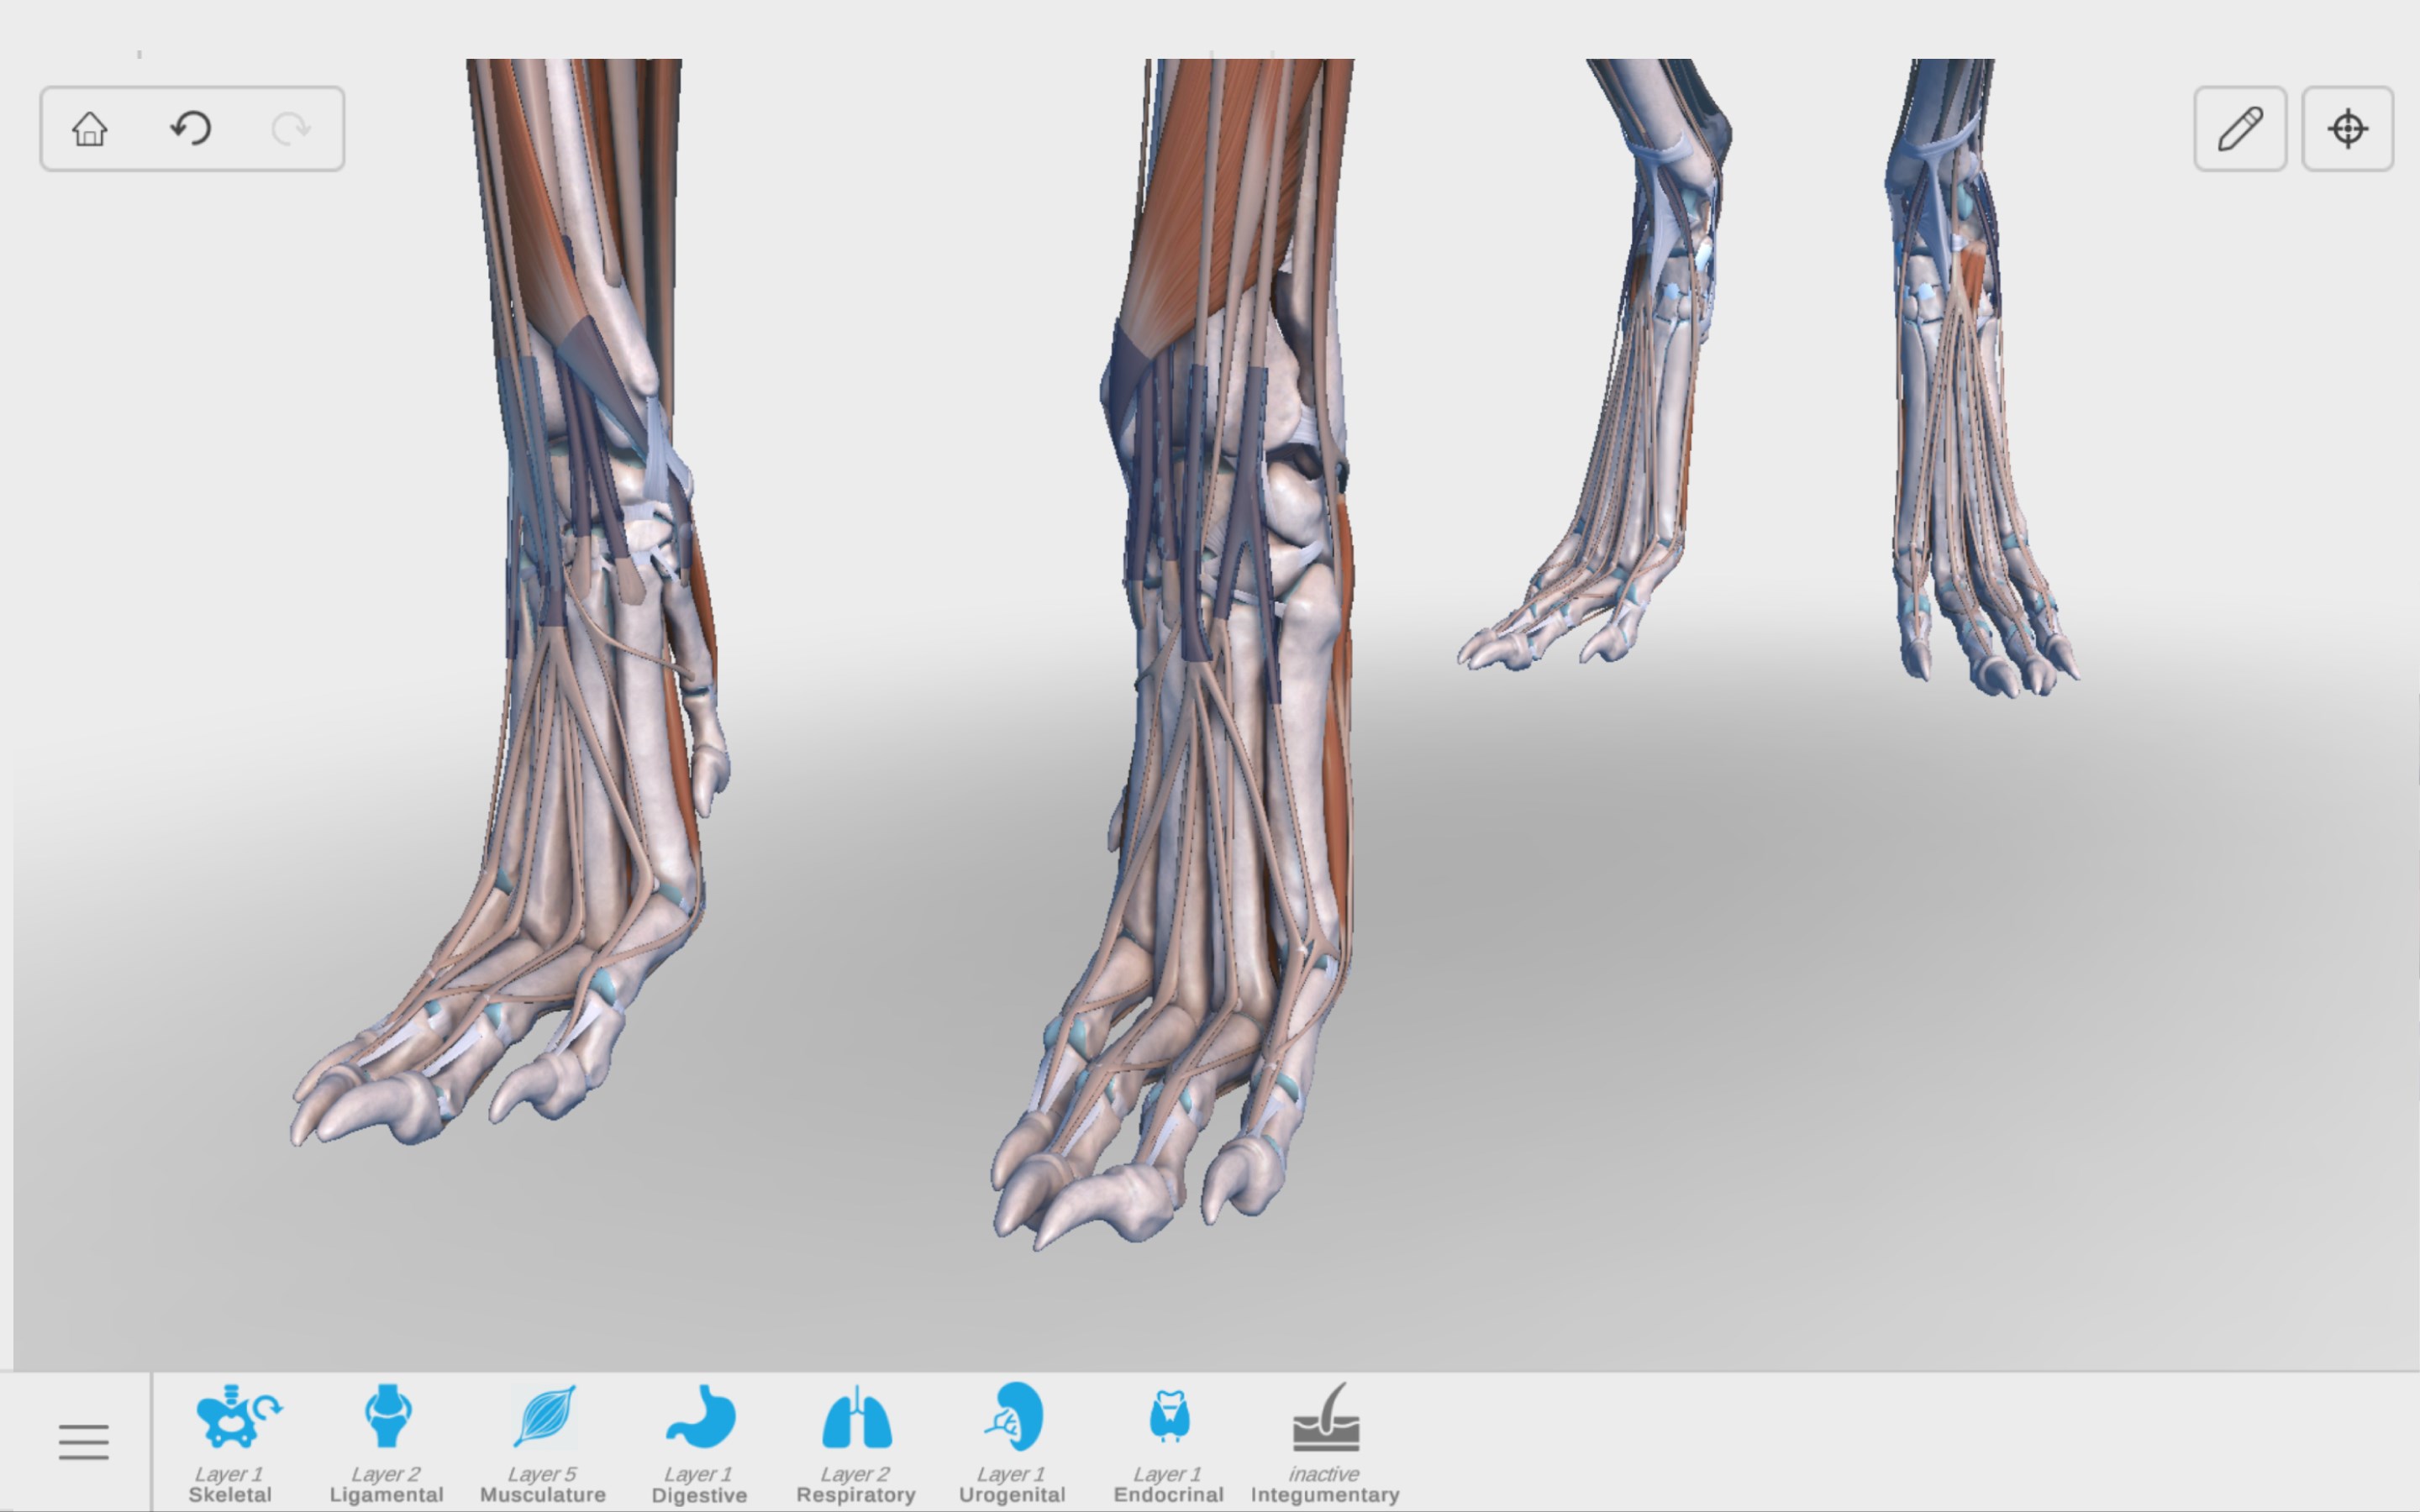Viewport: 2420px width, 1512px height.
Task: Click the crosshair focus target icon
Action: click(2347, 129)
